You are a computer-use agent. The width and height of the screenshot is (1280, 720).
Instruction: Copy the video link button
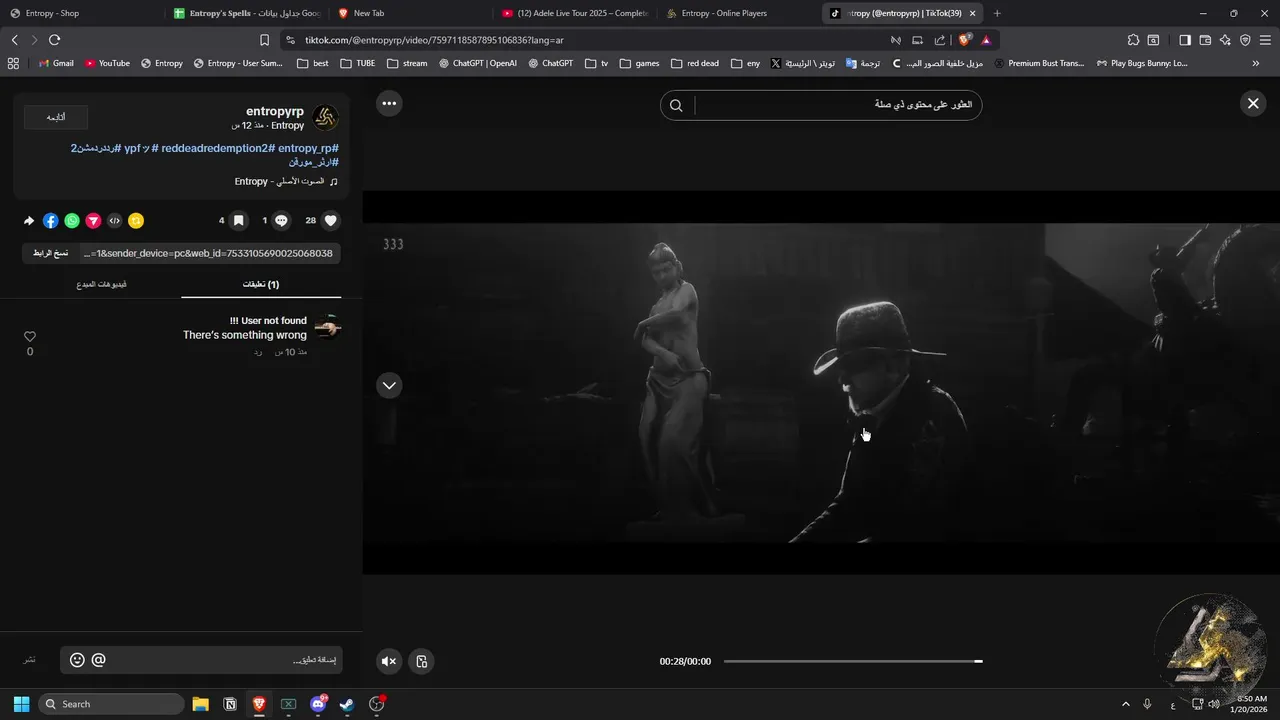point(50,253)
